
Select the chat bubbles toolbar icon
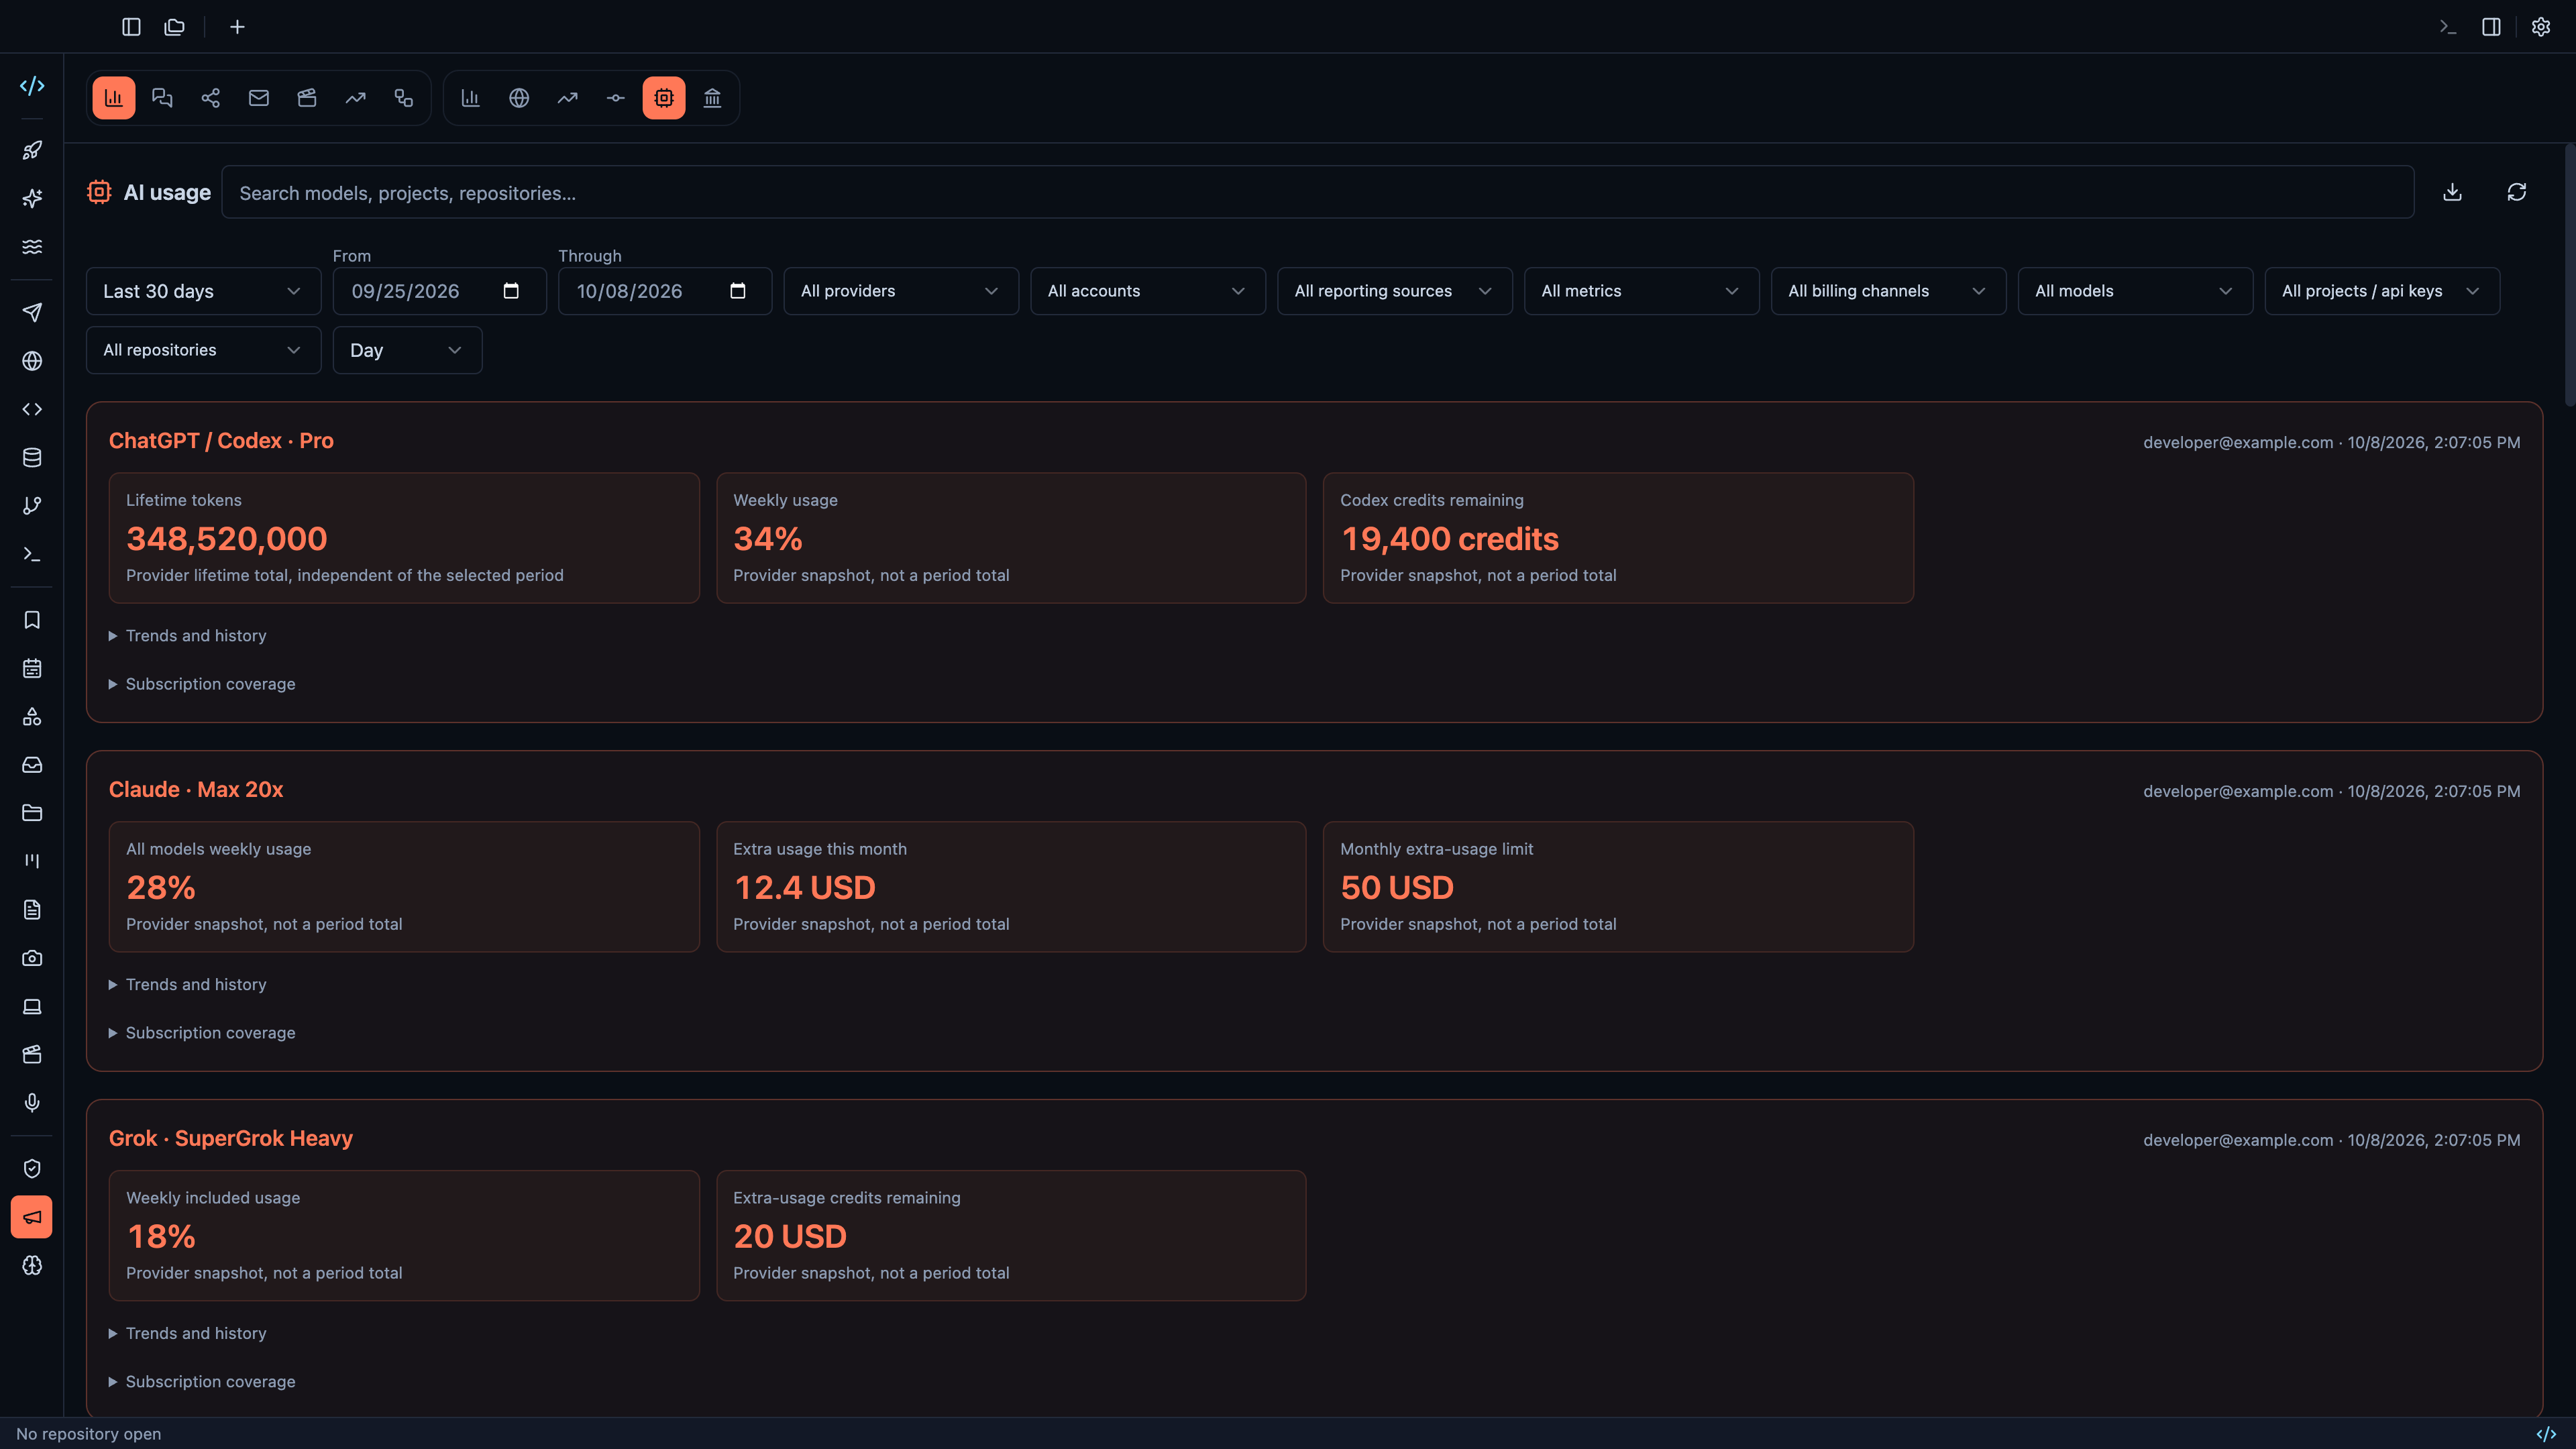point(162,98)
